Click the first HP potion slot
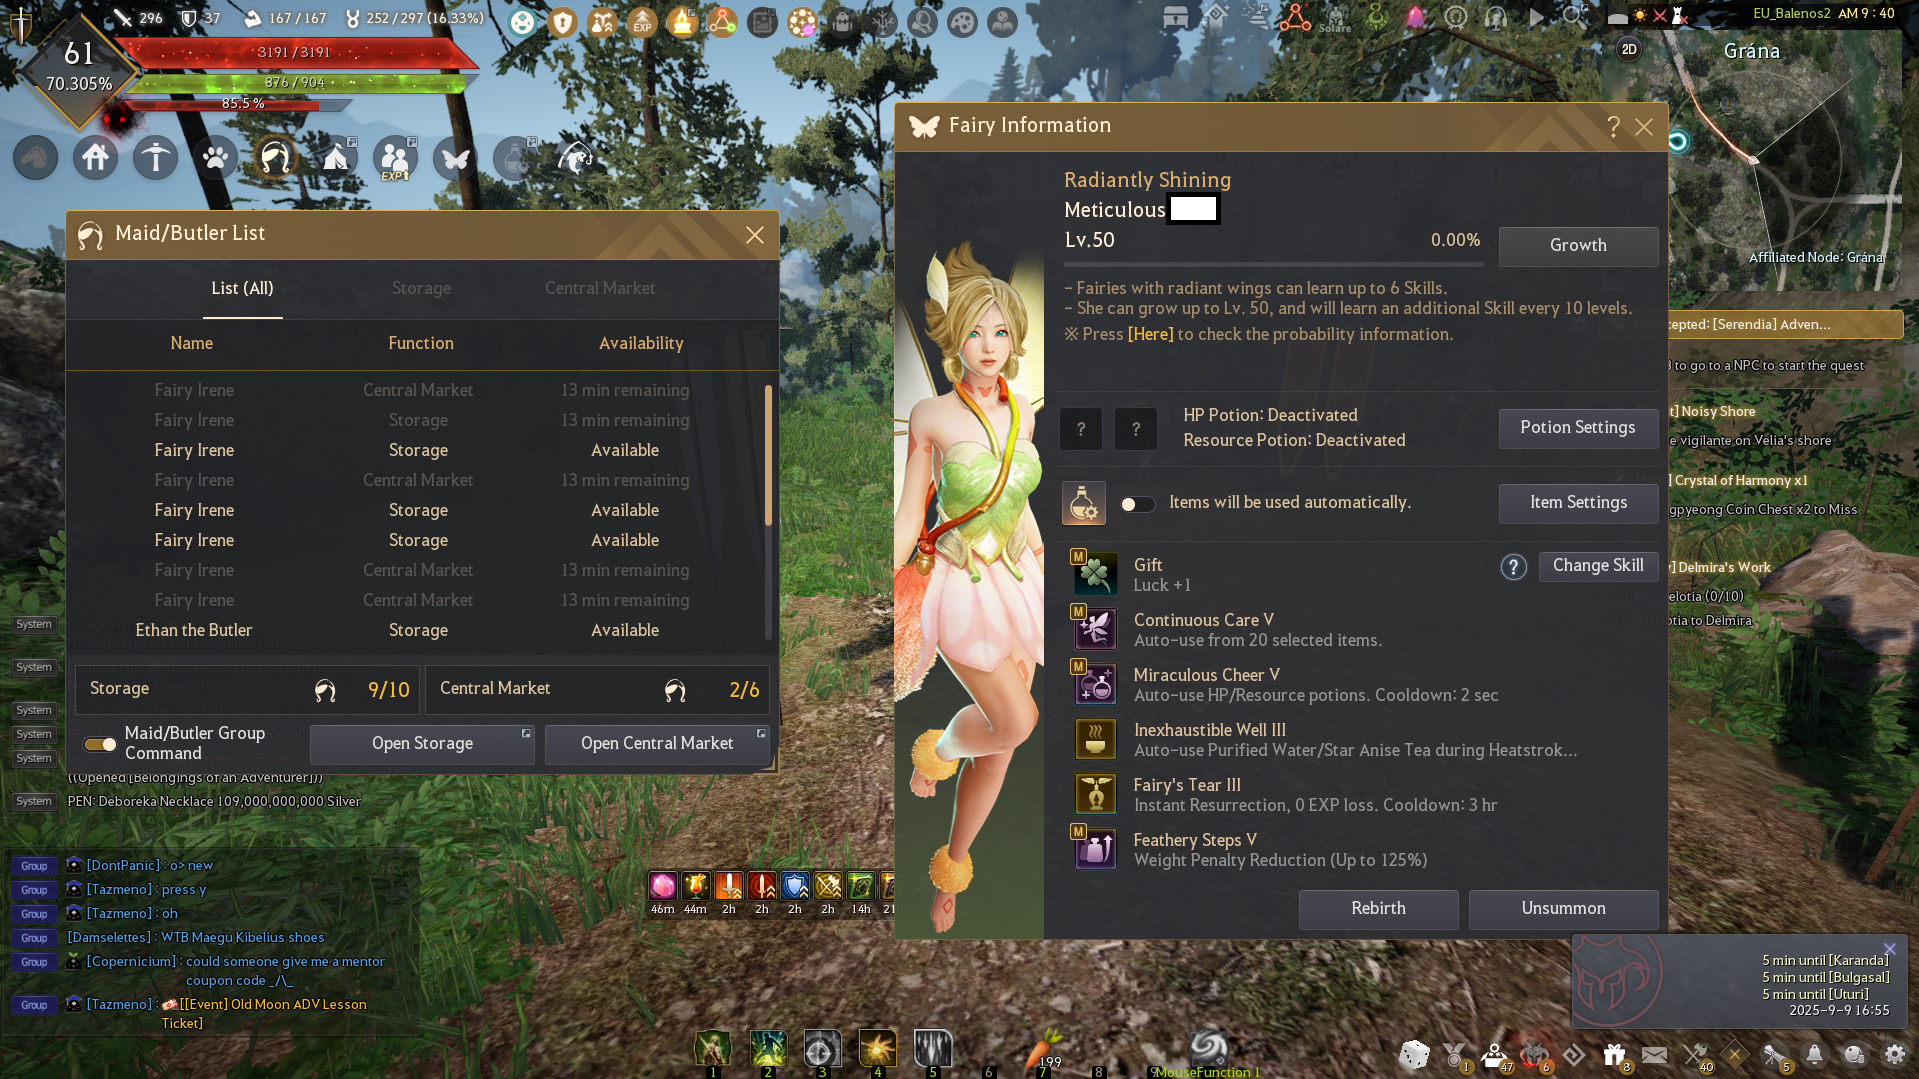This screenshot has width=1919, height=1079. coord(1081,429)
